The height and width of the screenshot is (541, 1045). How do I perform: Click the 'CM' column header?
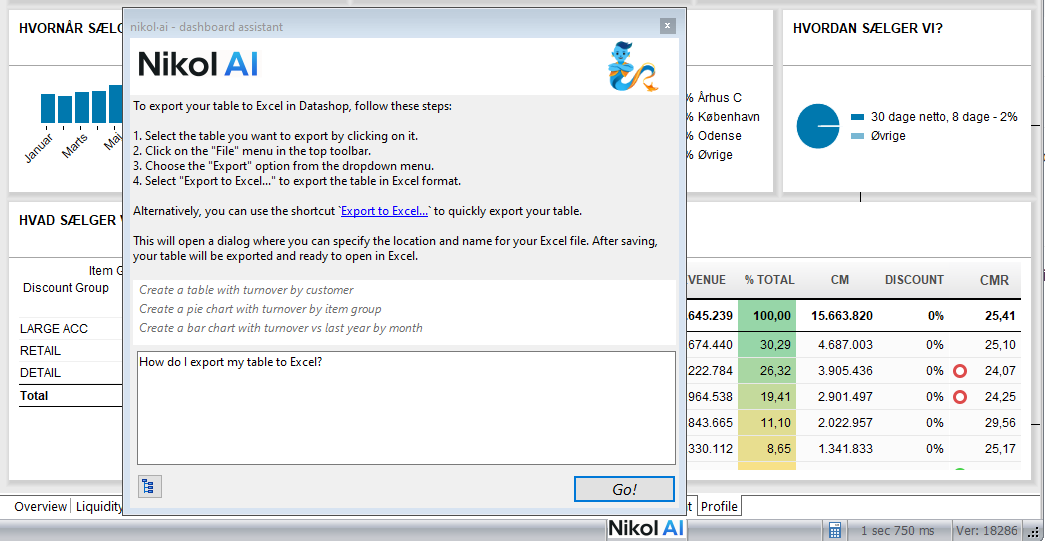tap(840, 280)
